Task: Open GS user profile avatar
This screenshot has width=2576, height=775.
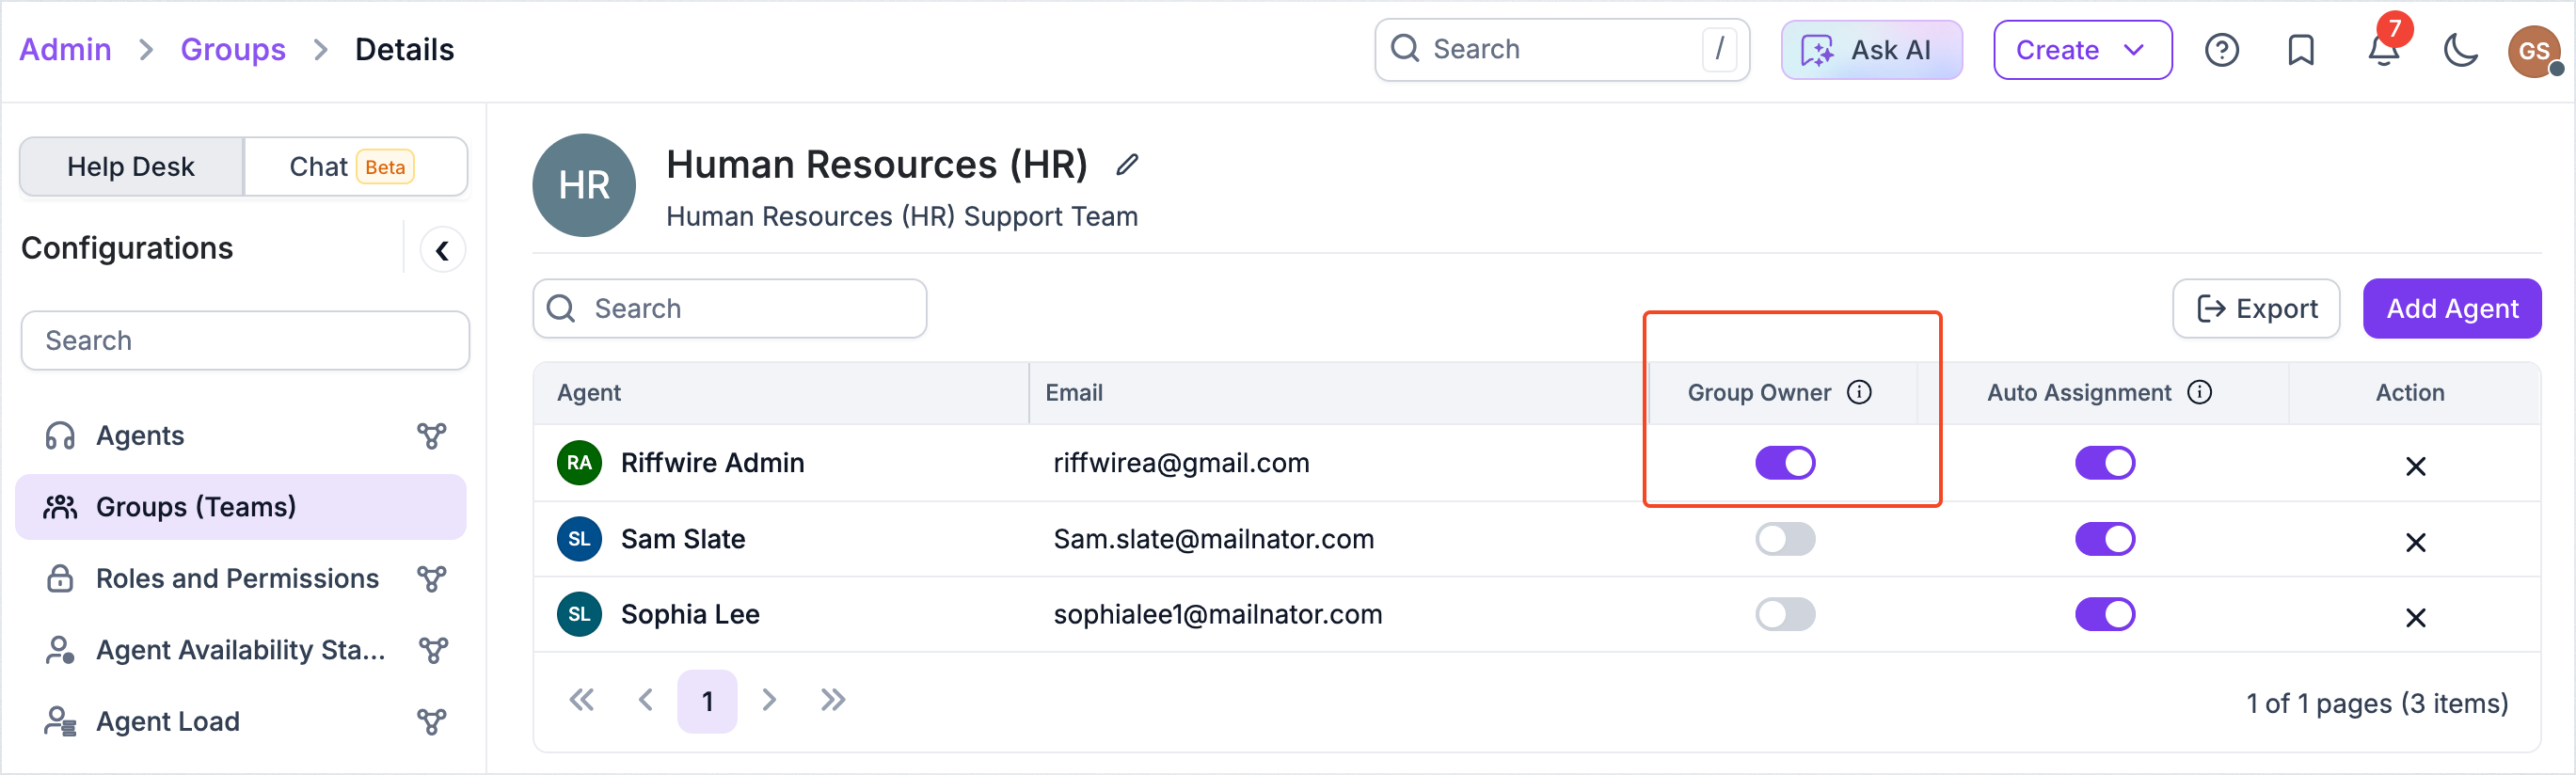Action: [2534, 50]
